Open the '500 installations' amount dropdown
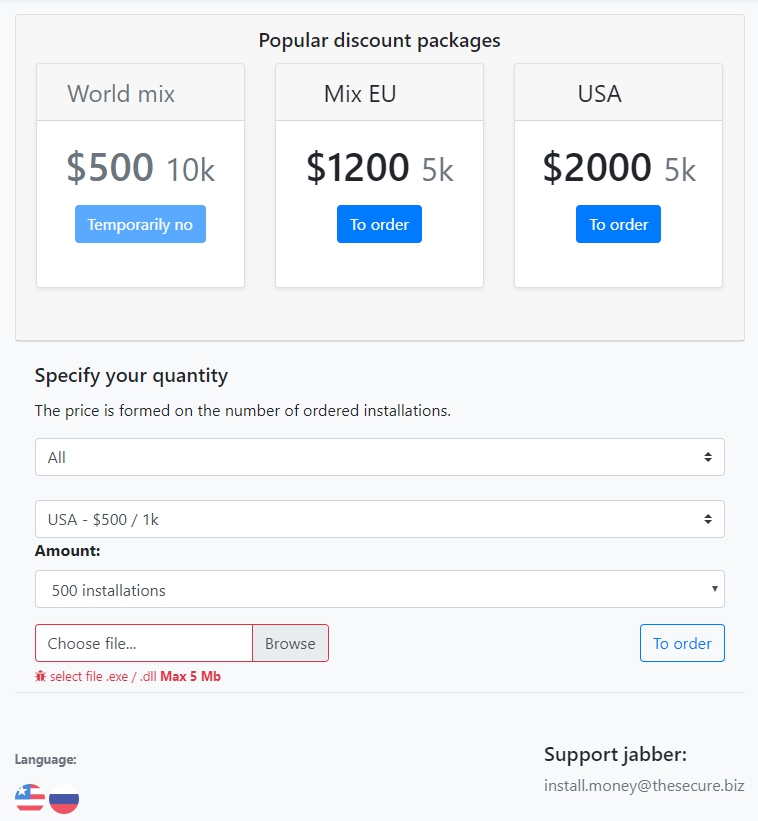 click(380, 589)
